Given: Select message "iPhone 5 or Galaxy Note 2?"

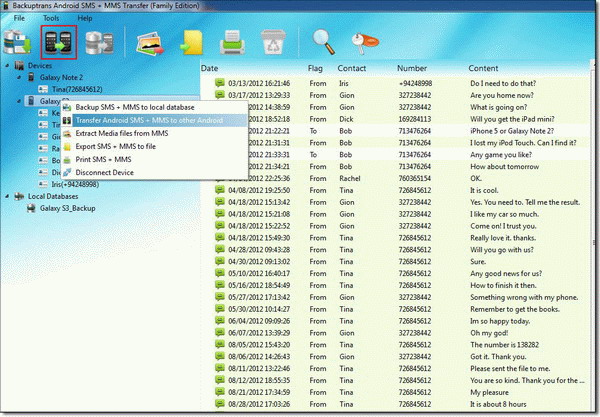Looking at the screenshot, I should pyautogui.click(x=512, y=131).
